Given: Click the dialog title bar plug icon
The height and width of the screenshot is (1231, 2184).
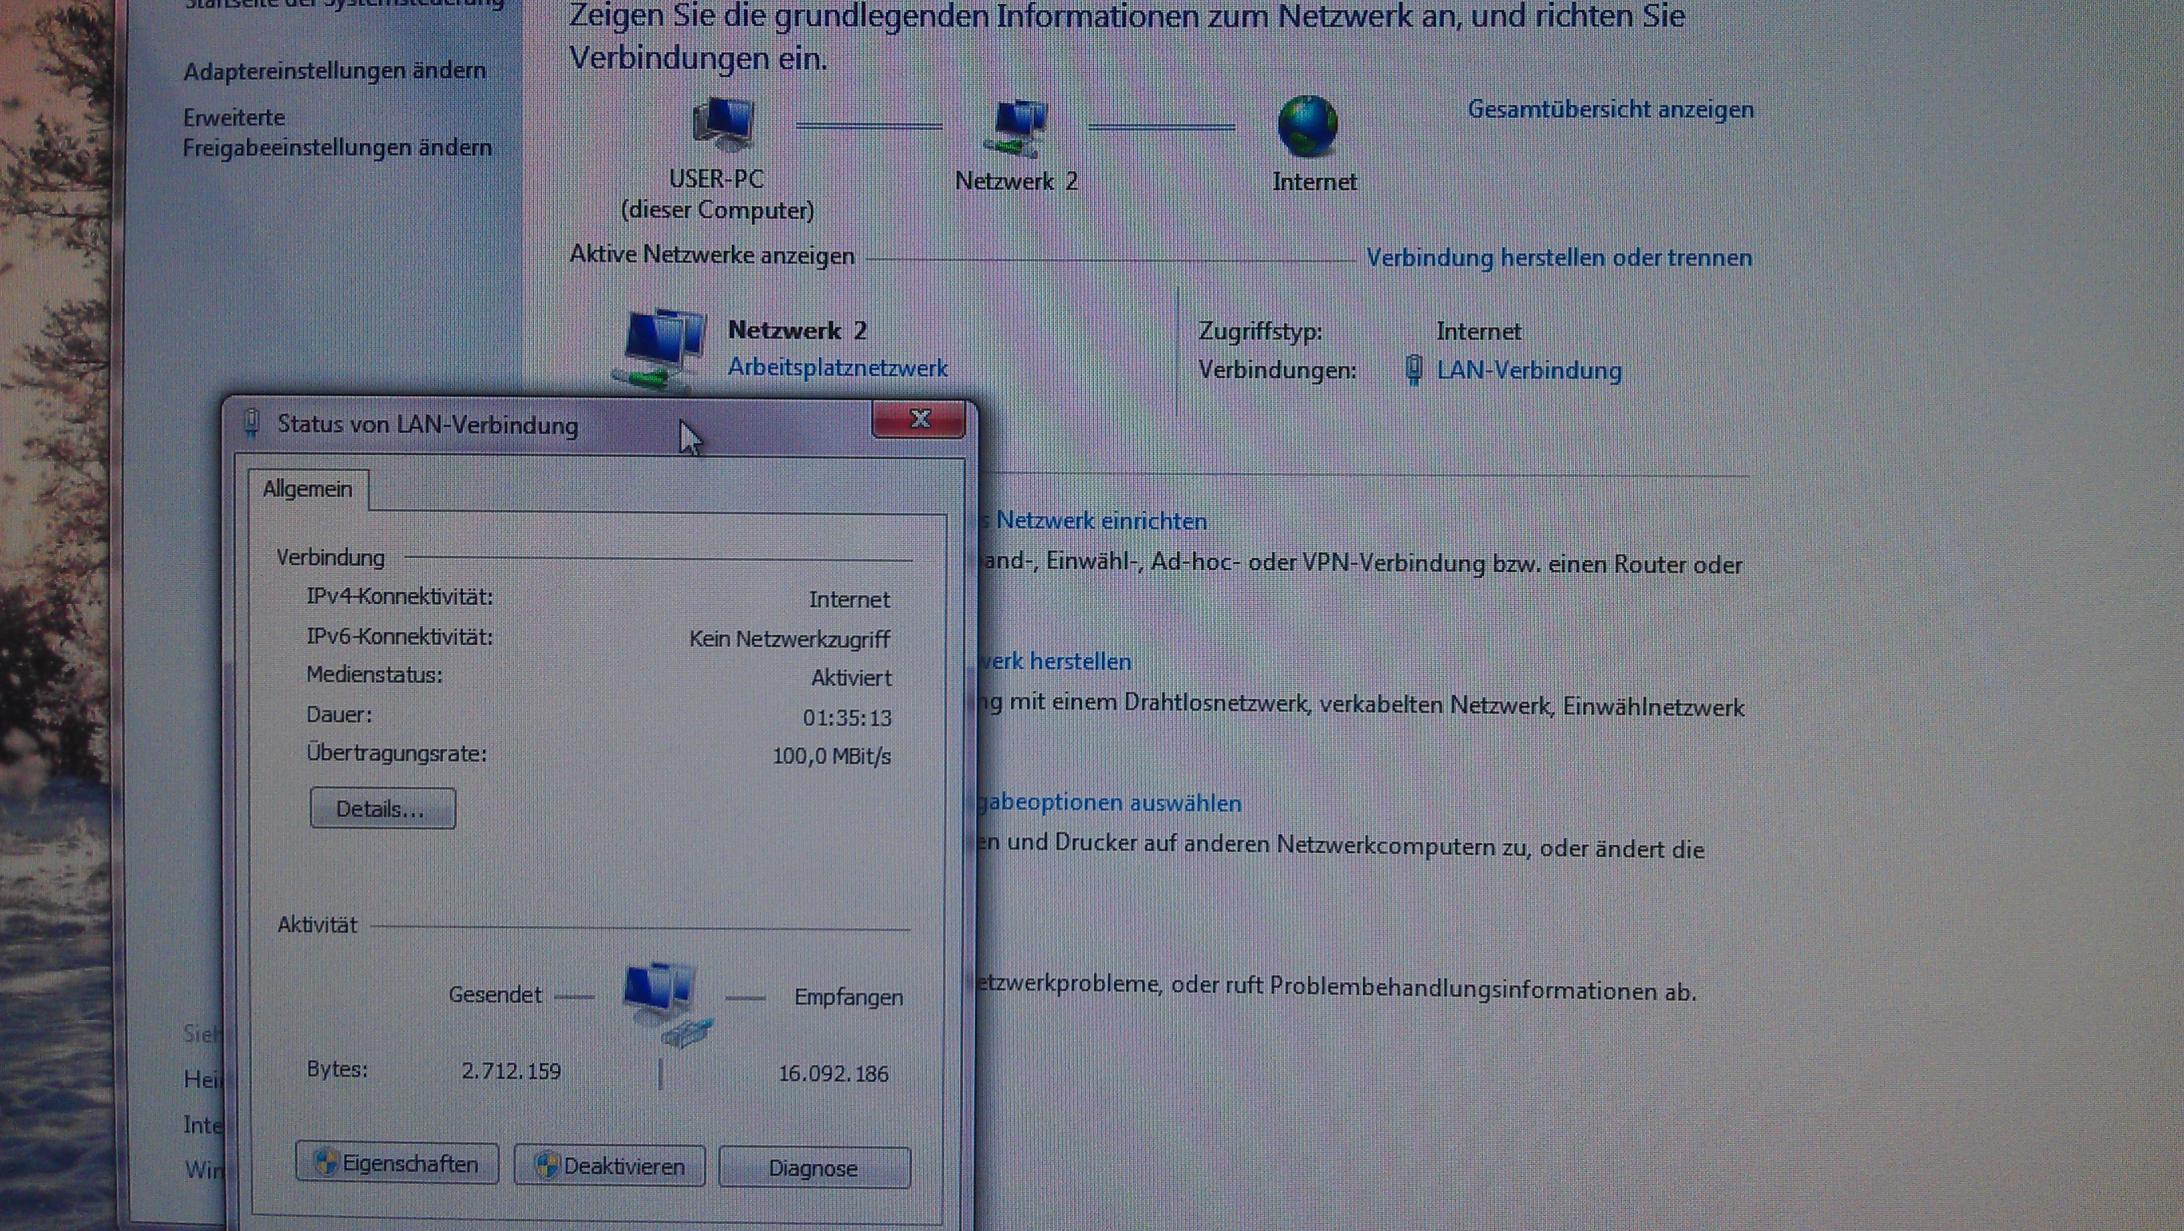Looking at the screenshot, I should pyautogui.click(x=252, y=424).
